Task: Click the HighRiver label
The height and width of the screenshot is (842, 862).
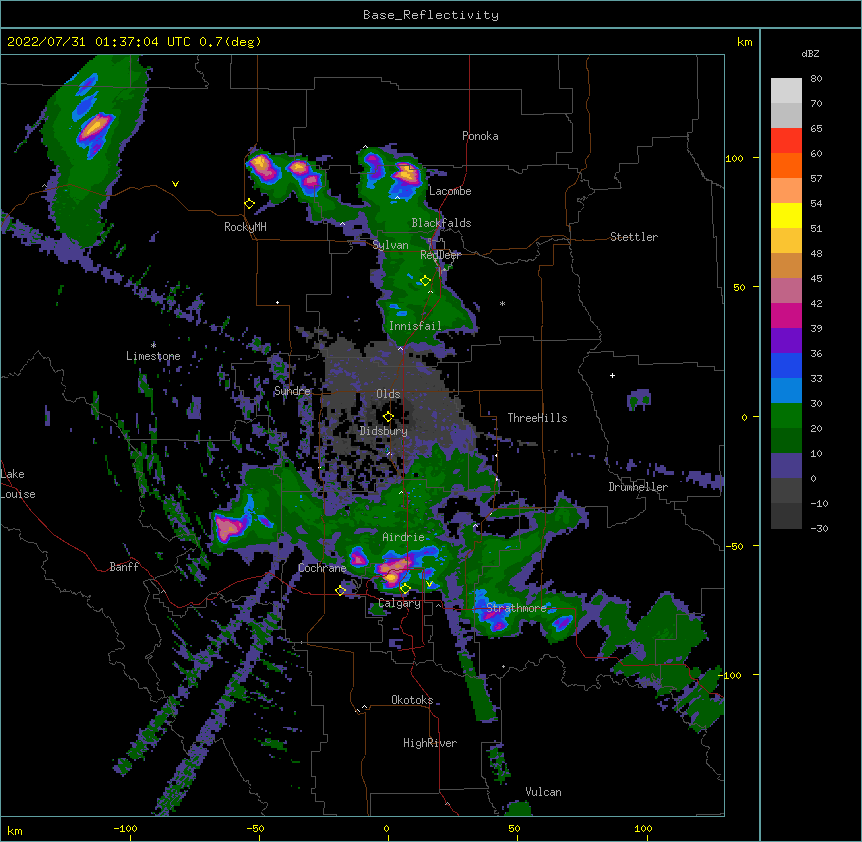Action: pos(430,743)
